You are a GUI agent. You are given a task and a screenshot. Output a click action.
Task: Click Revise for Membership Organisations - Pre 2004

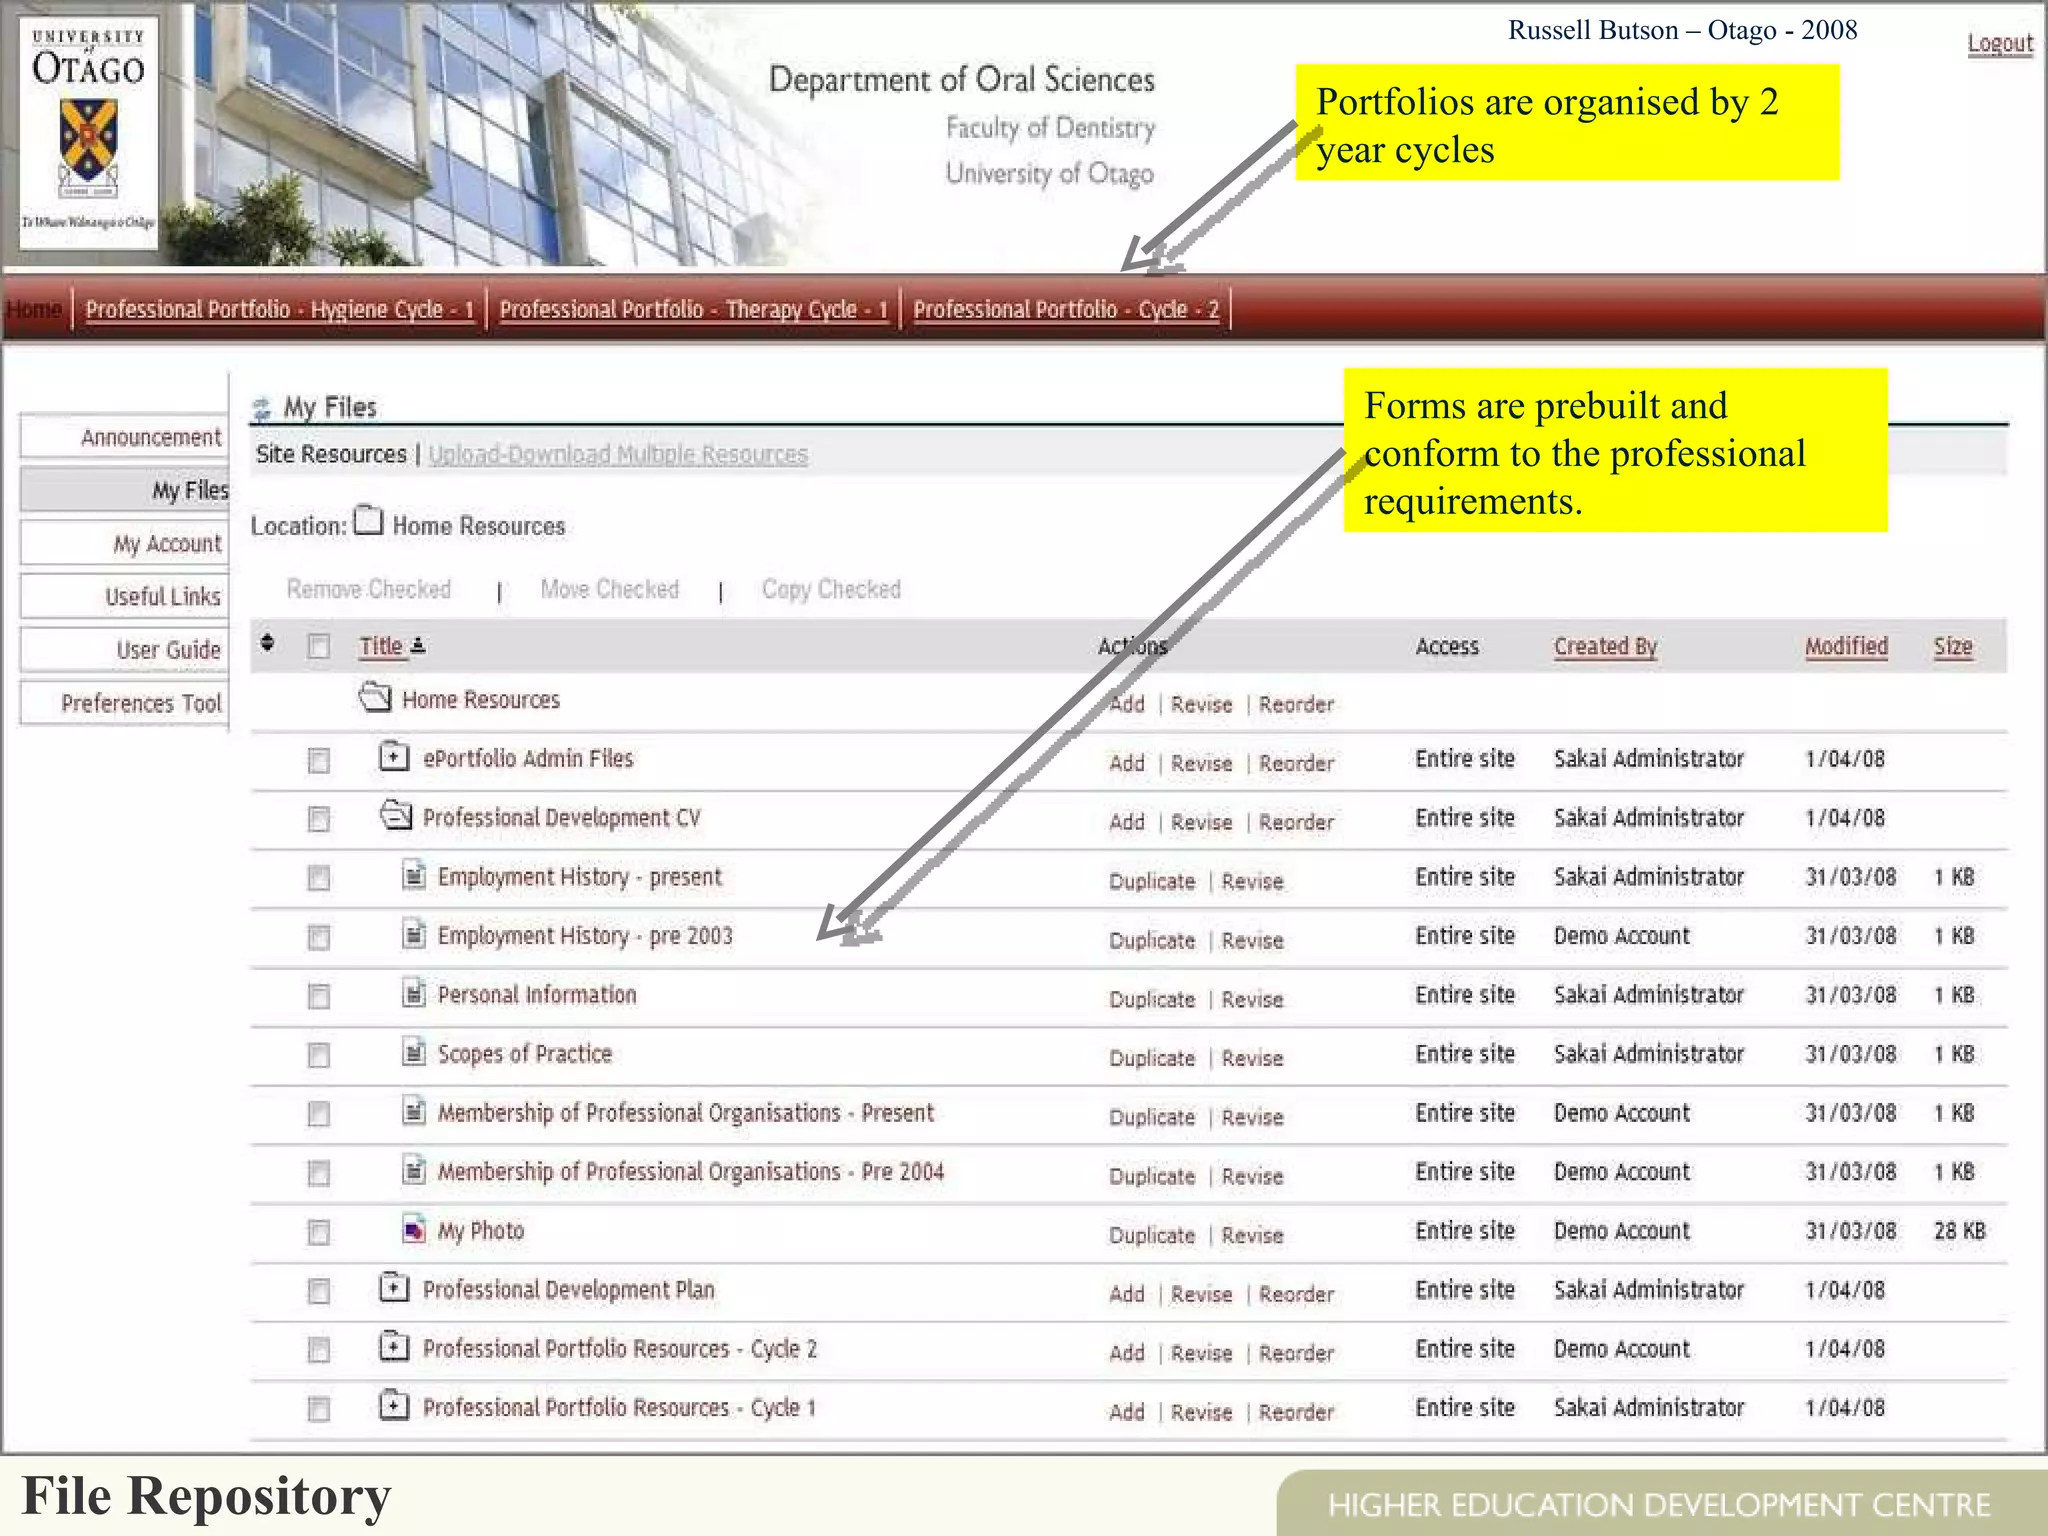click(x=1252, y=1176)
